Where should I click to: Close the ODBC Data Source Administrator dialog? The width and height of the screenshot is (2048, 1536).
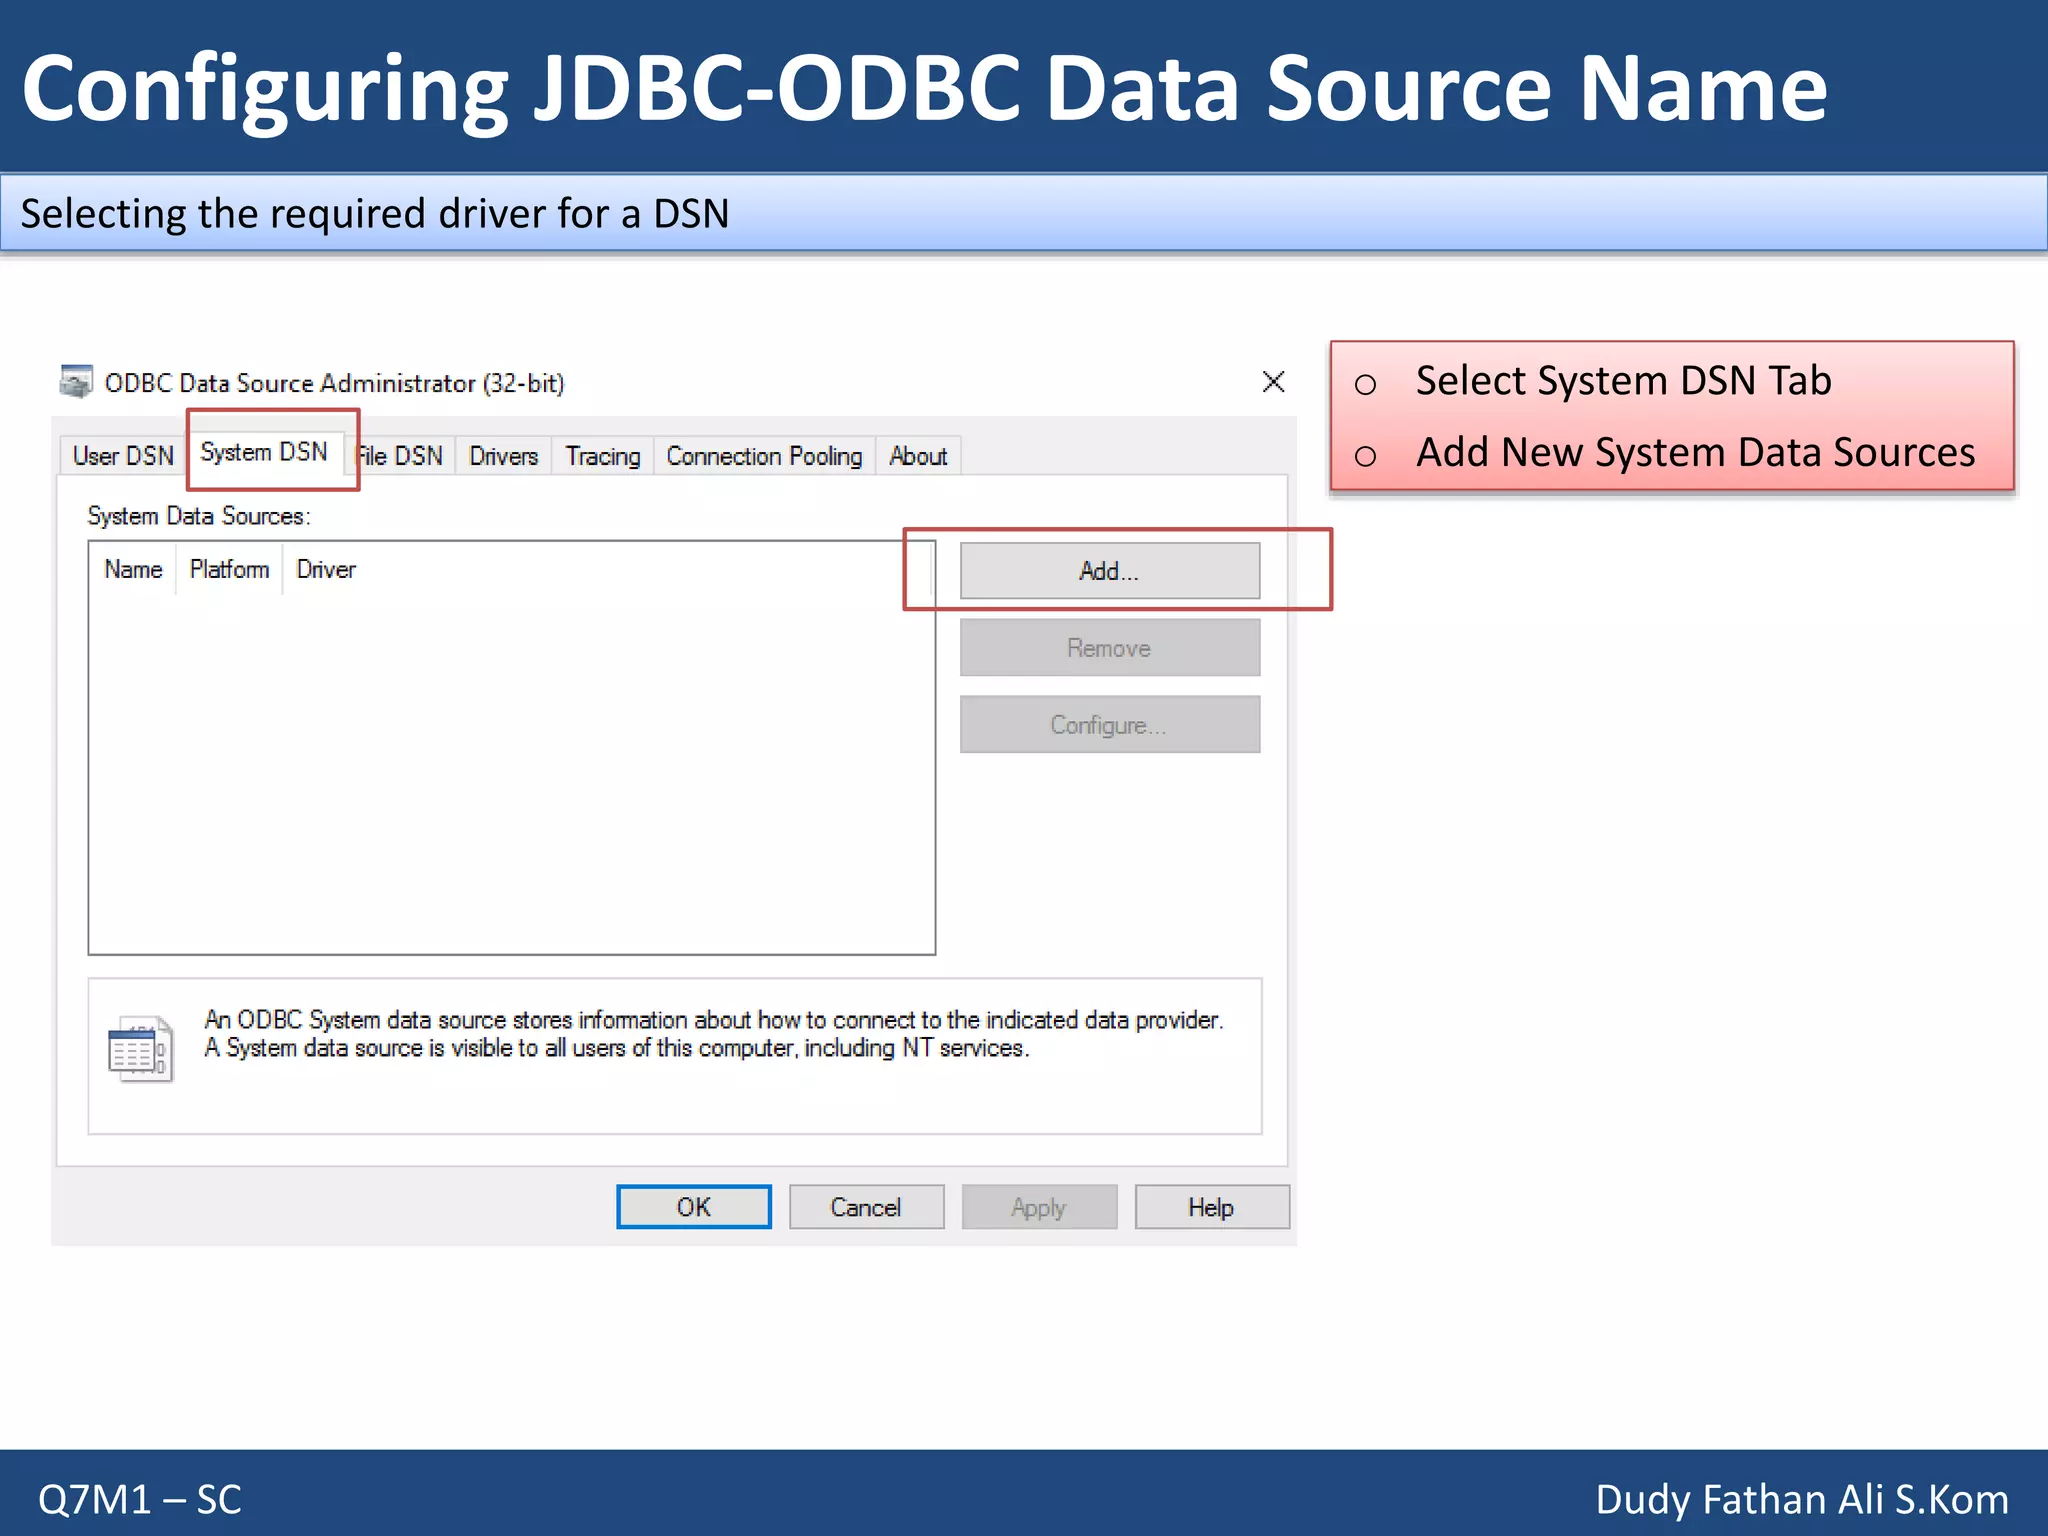click(1273, 382)
